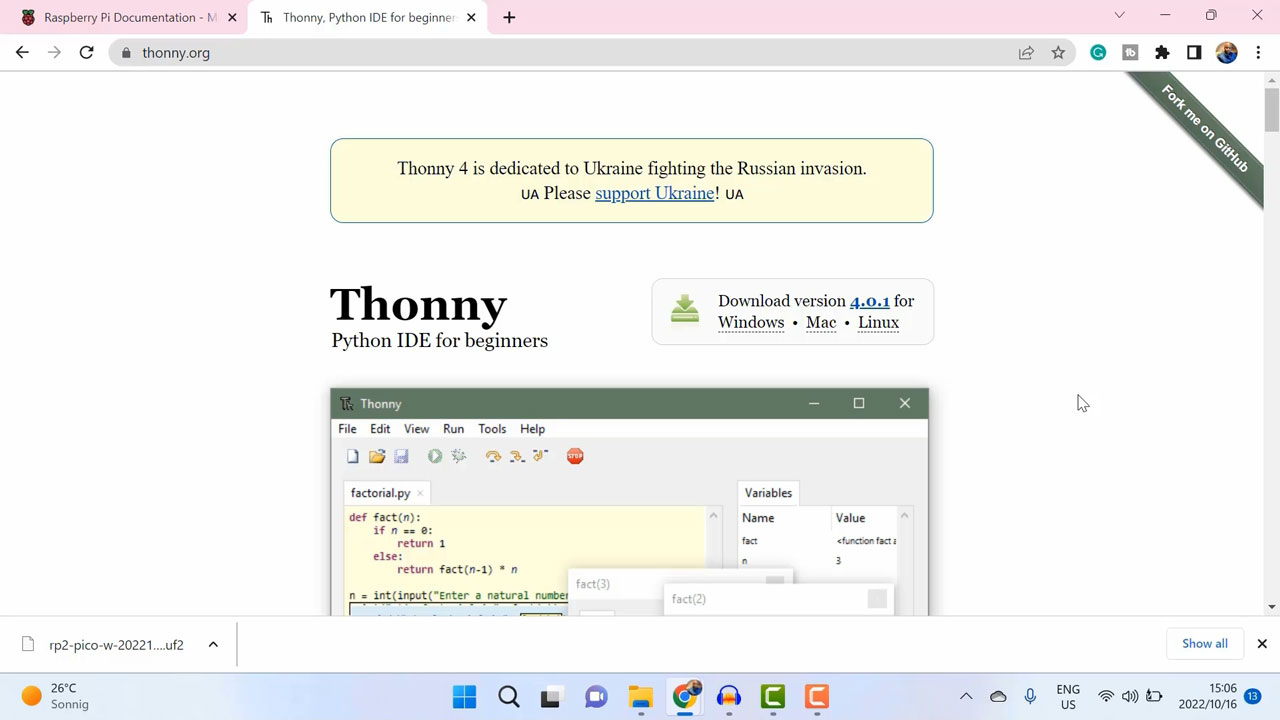Image resolution: width=1280 pixels, height=720 pixels.
Task: Choose the Linux download link
Action: click(878, 322)
